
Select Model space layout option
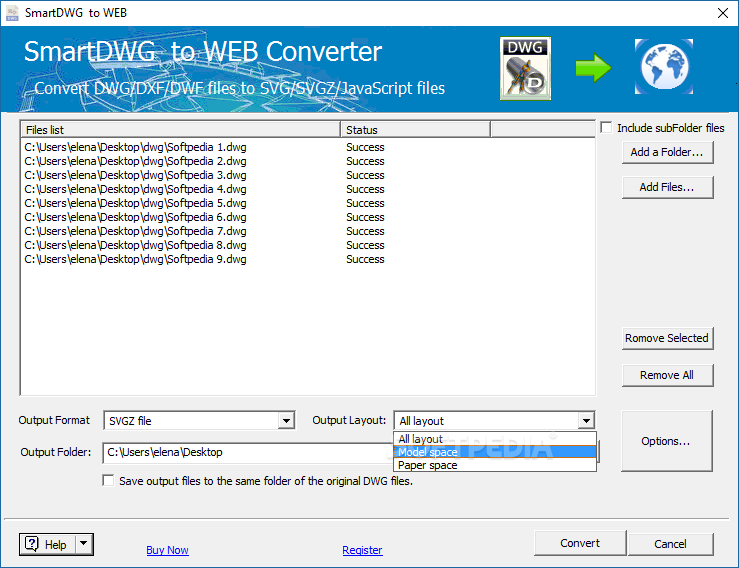tap(495, 452)
